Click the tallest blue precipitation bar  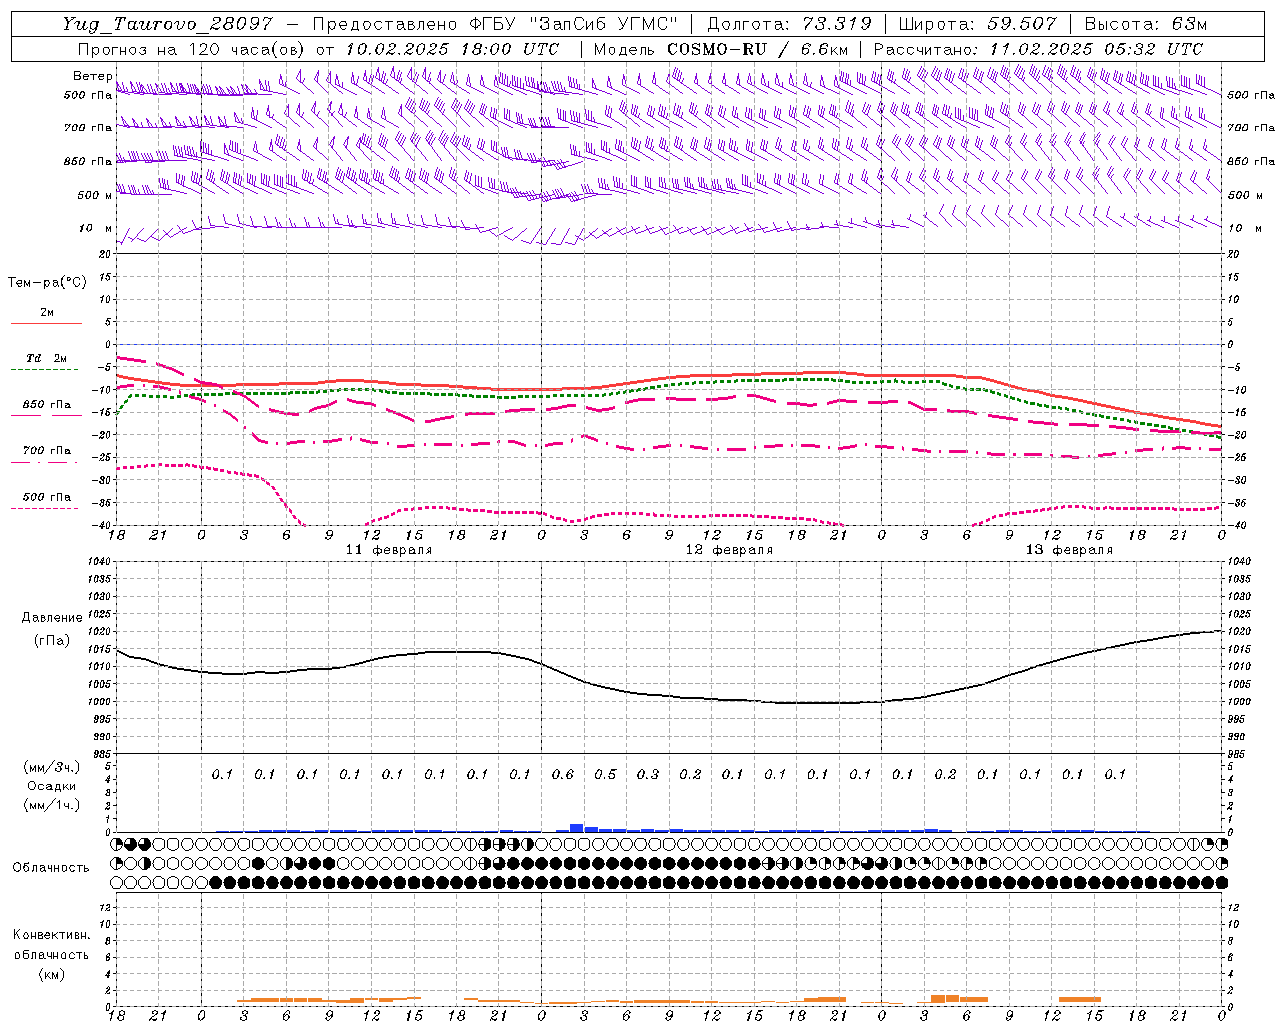point(577,827)
